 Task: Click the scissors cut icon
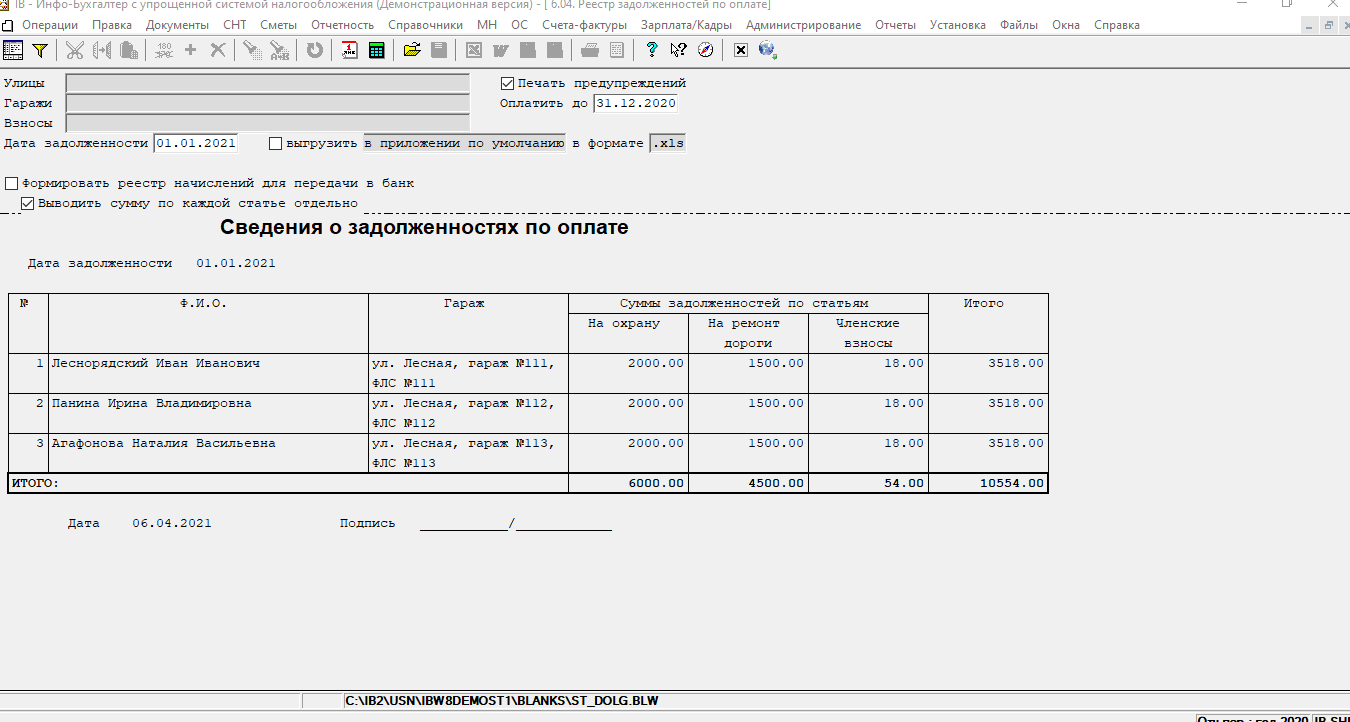tap(75, 49)
